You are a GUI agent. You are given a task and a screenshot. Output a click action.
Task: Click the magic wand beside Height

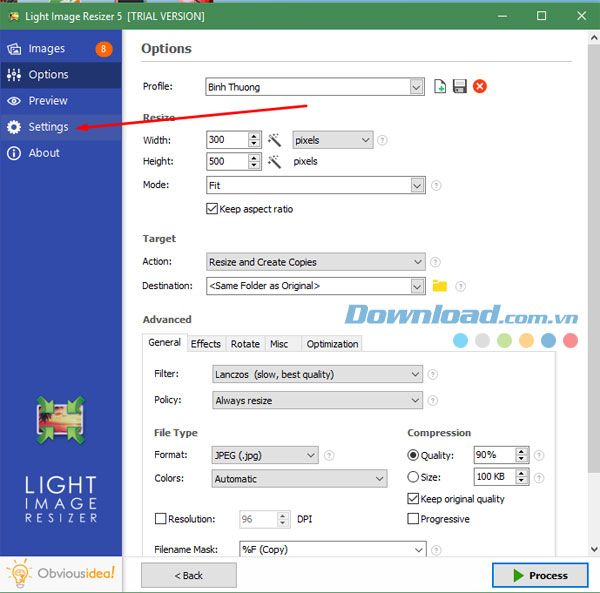tap(274, 161)
